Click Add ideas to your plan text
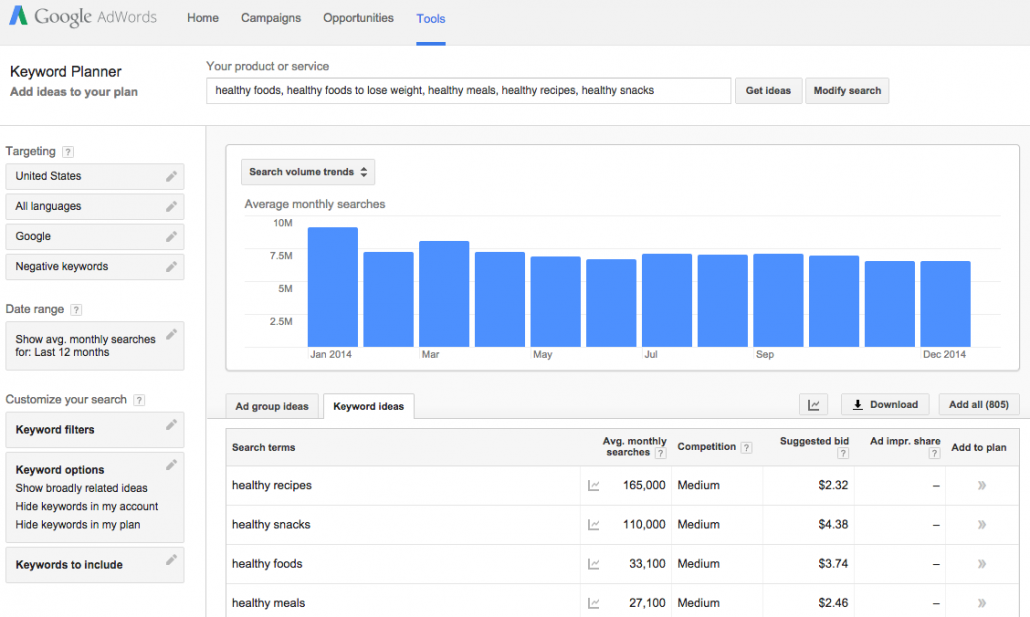 [74, 92]
